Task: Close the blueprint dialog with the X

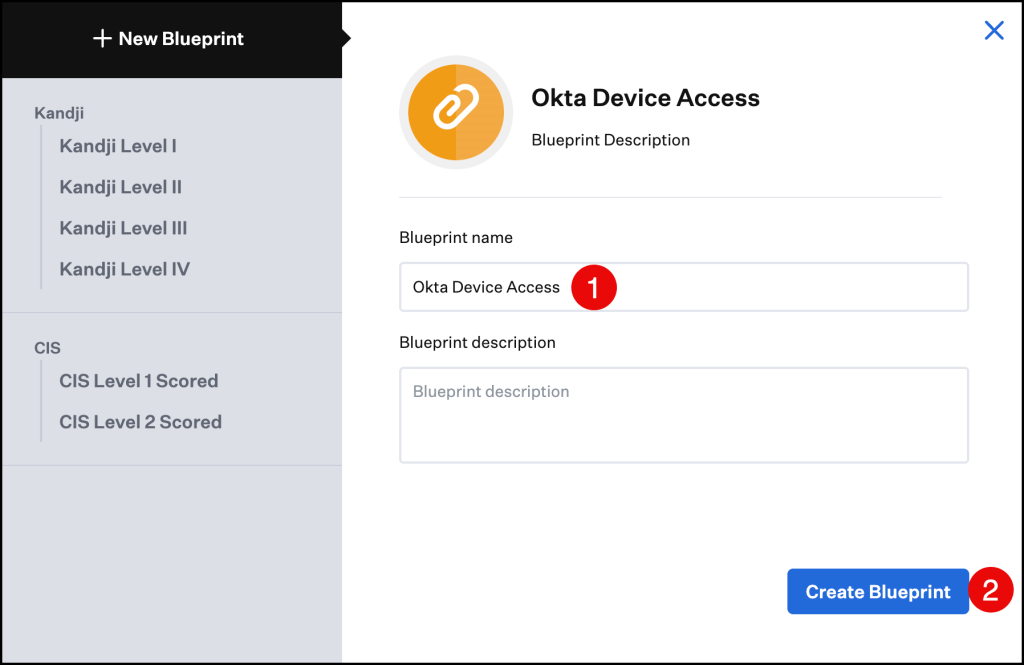Action: (993, 31)
